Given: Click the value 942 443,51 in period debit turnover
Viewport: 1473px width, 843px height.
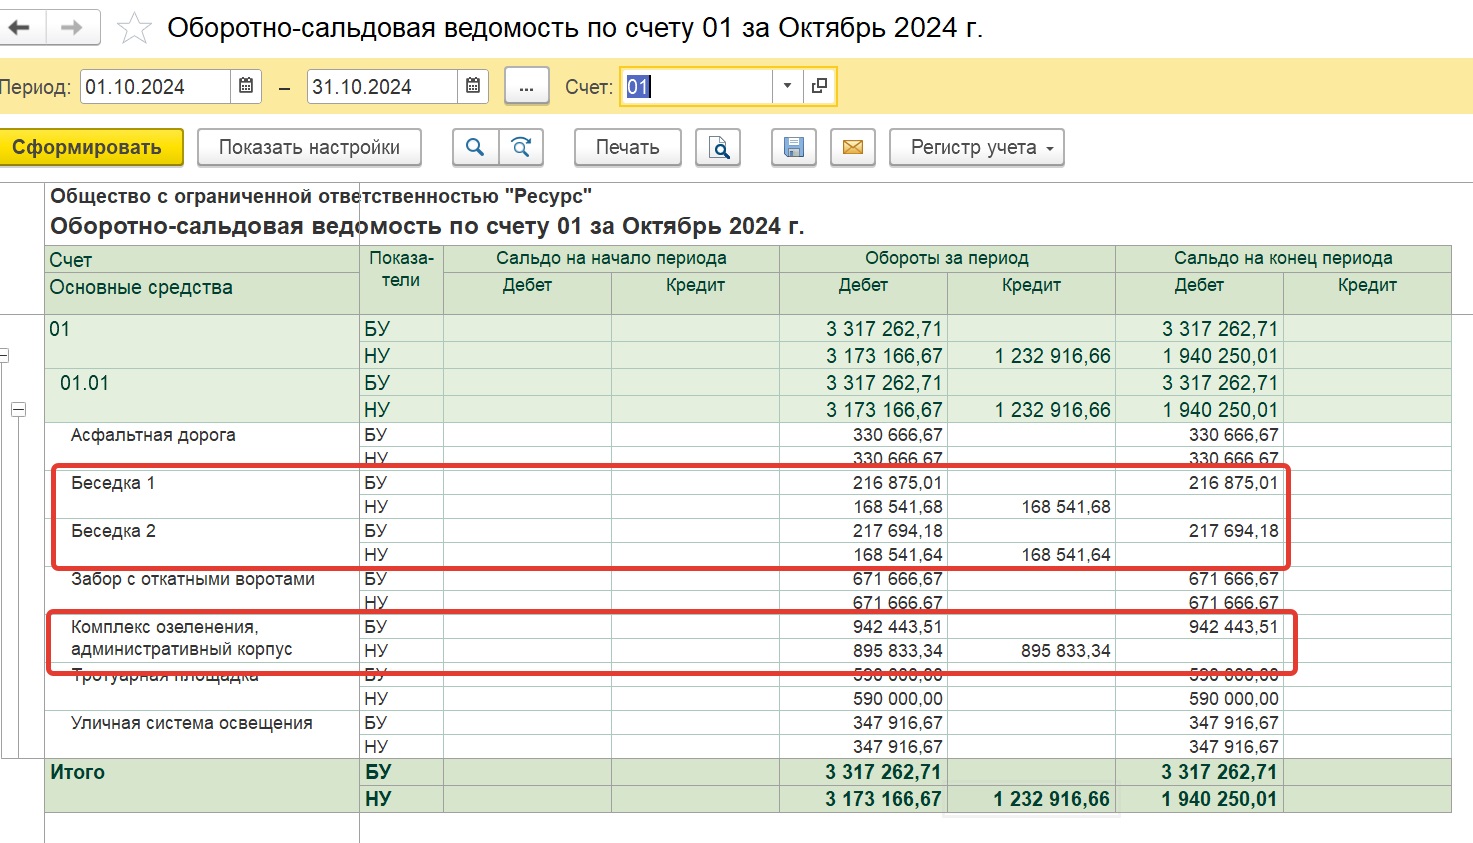Looking at the screenshot, I should (897, 627).
